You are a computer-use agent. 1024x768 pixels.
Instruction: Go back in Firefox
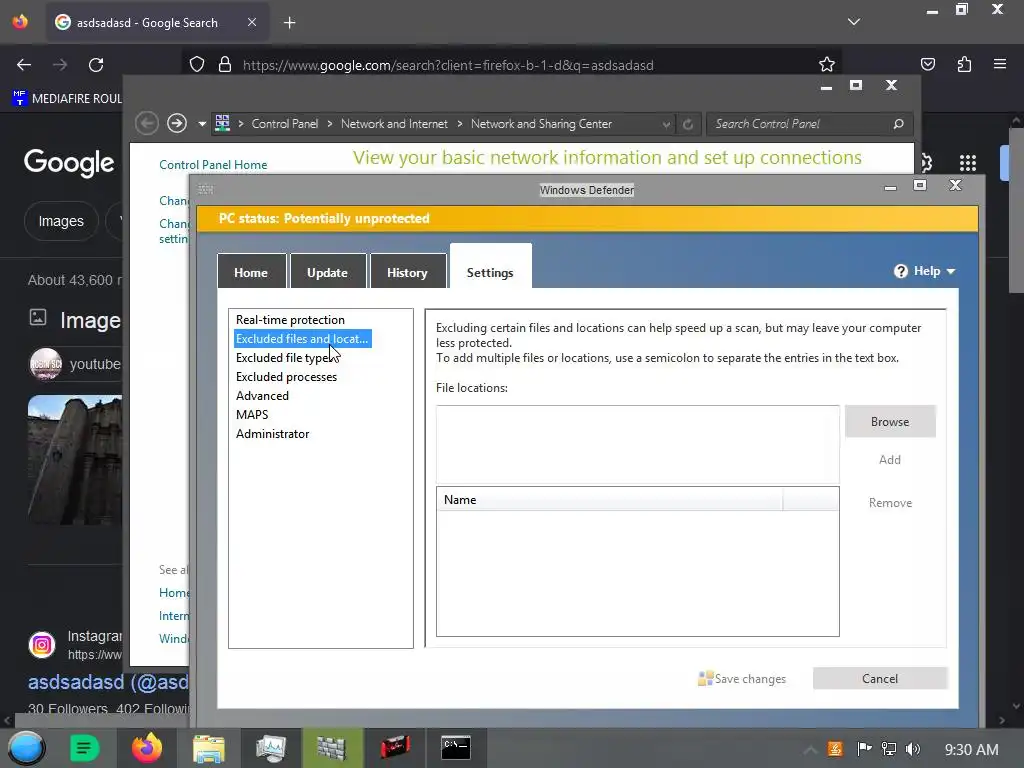pyautogui.click(x=24, y=65)
